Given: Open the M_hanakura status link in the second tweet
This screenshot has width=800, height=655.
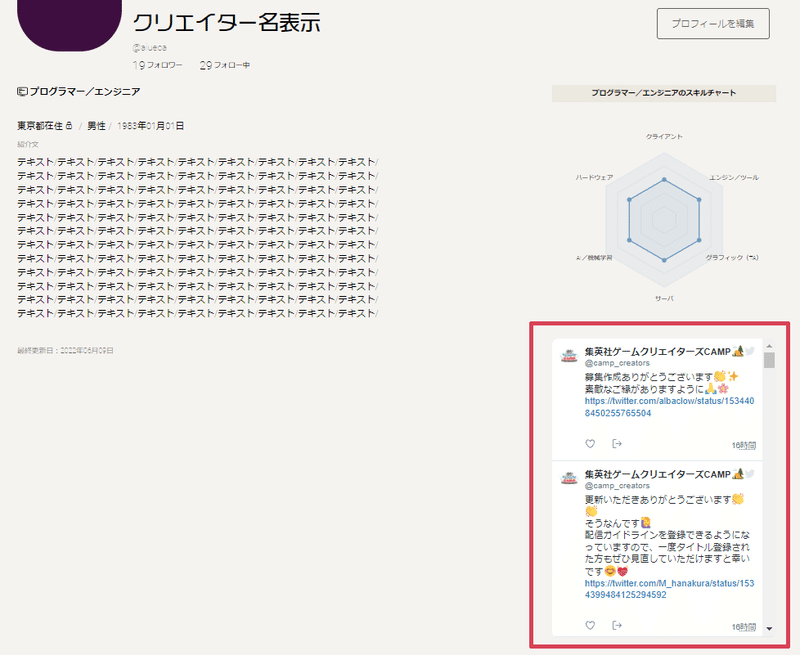Looking at the screenshot, I should [669, 589].
